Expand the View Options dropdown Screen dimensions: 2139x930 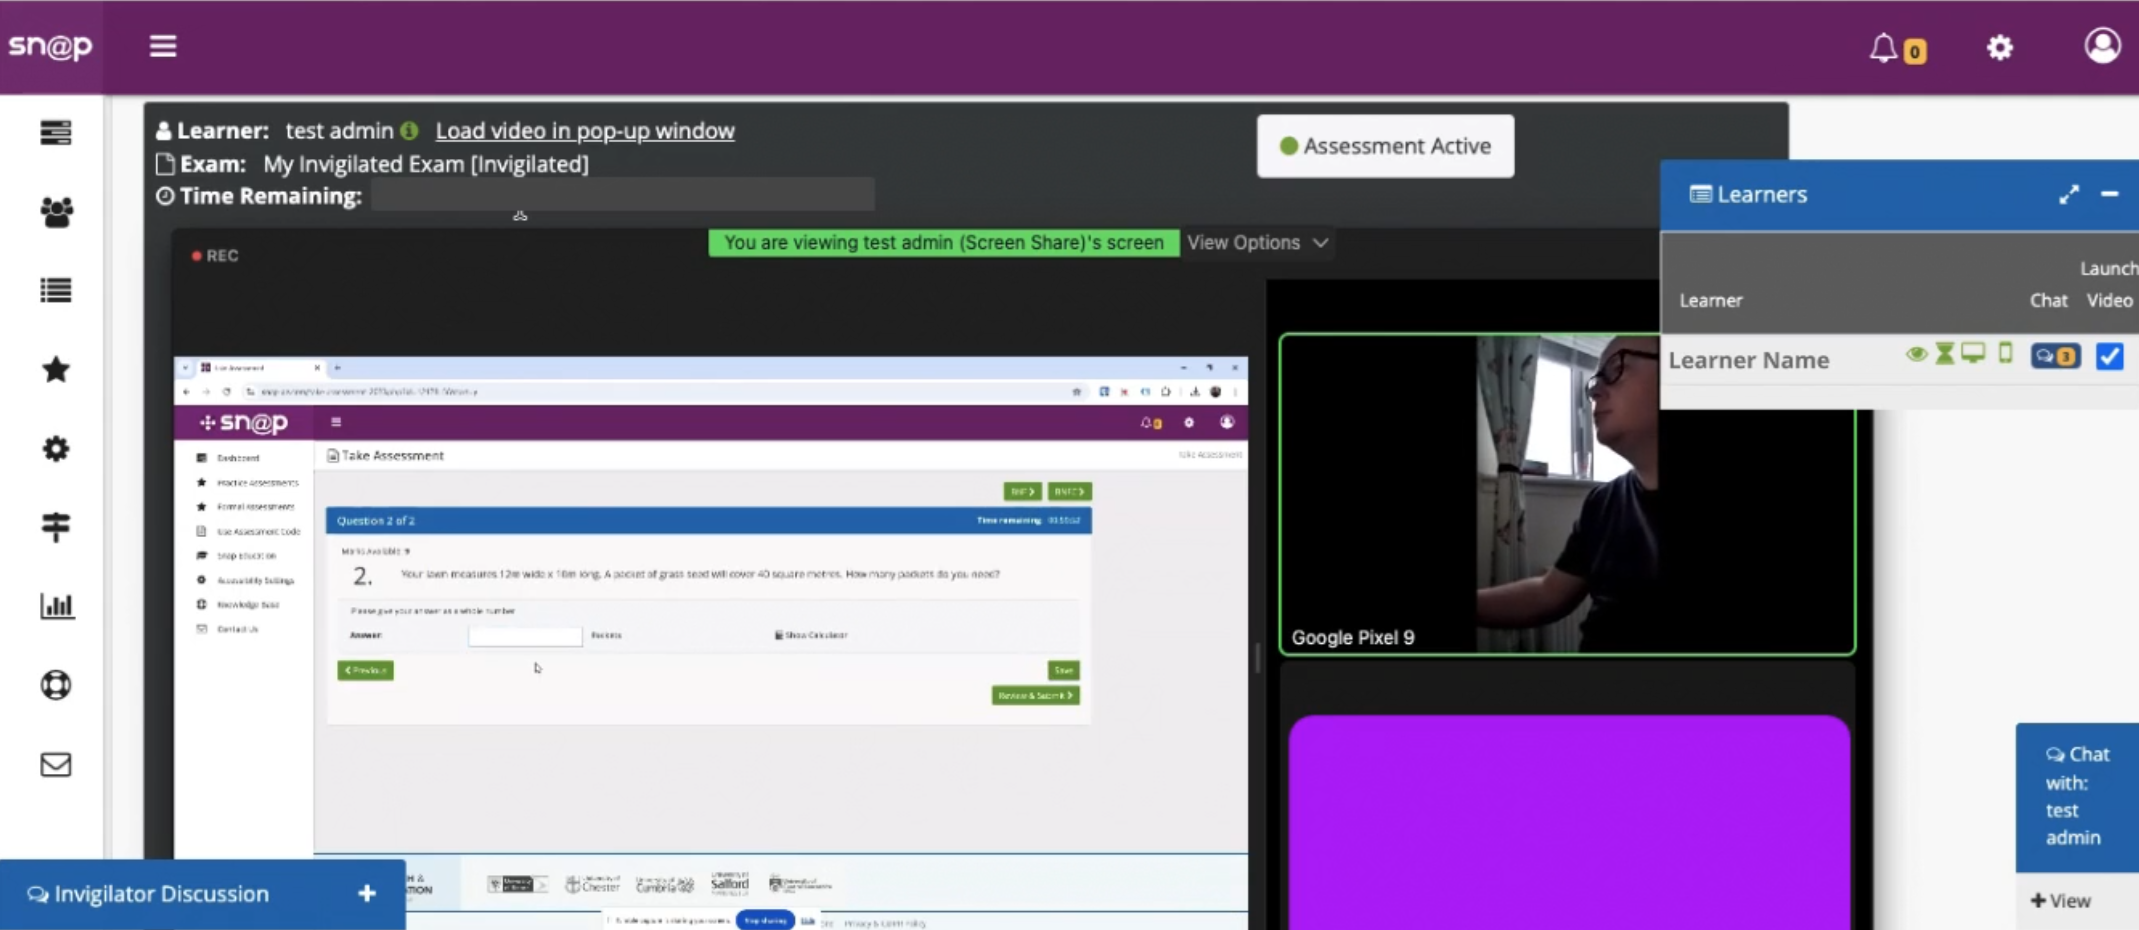click(1257, 243)
